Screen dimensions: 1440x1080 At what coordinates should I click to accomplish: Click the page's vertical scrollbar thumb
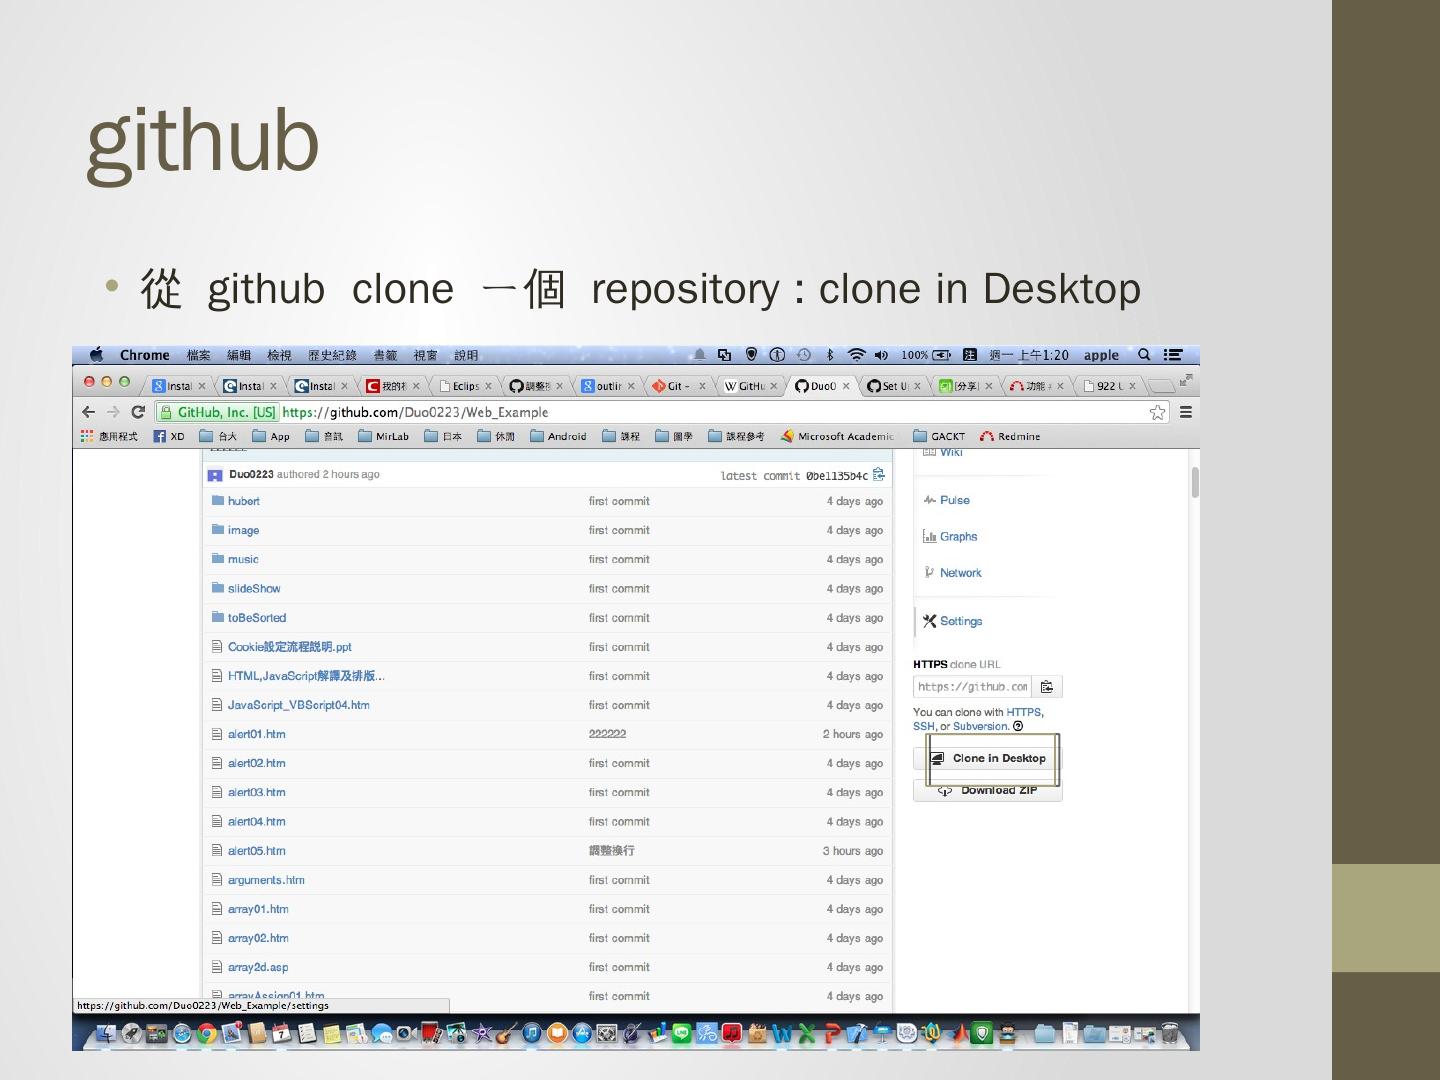click(1194, 482)
